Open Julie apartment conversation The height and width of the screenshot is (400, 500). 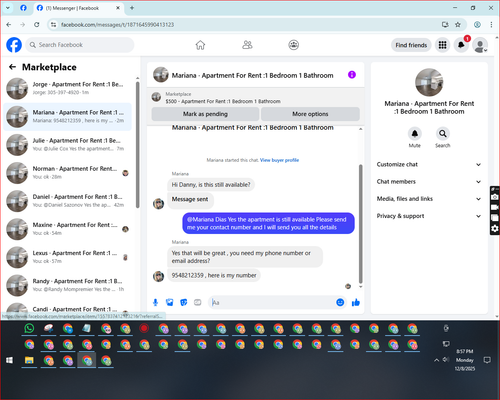pos(68,145)
